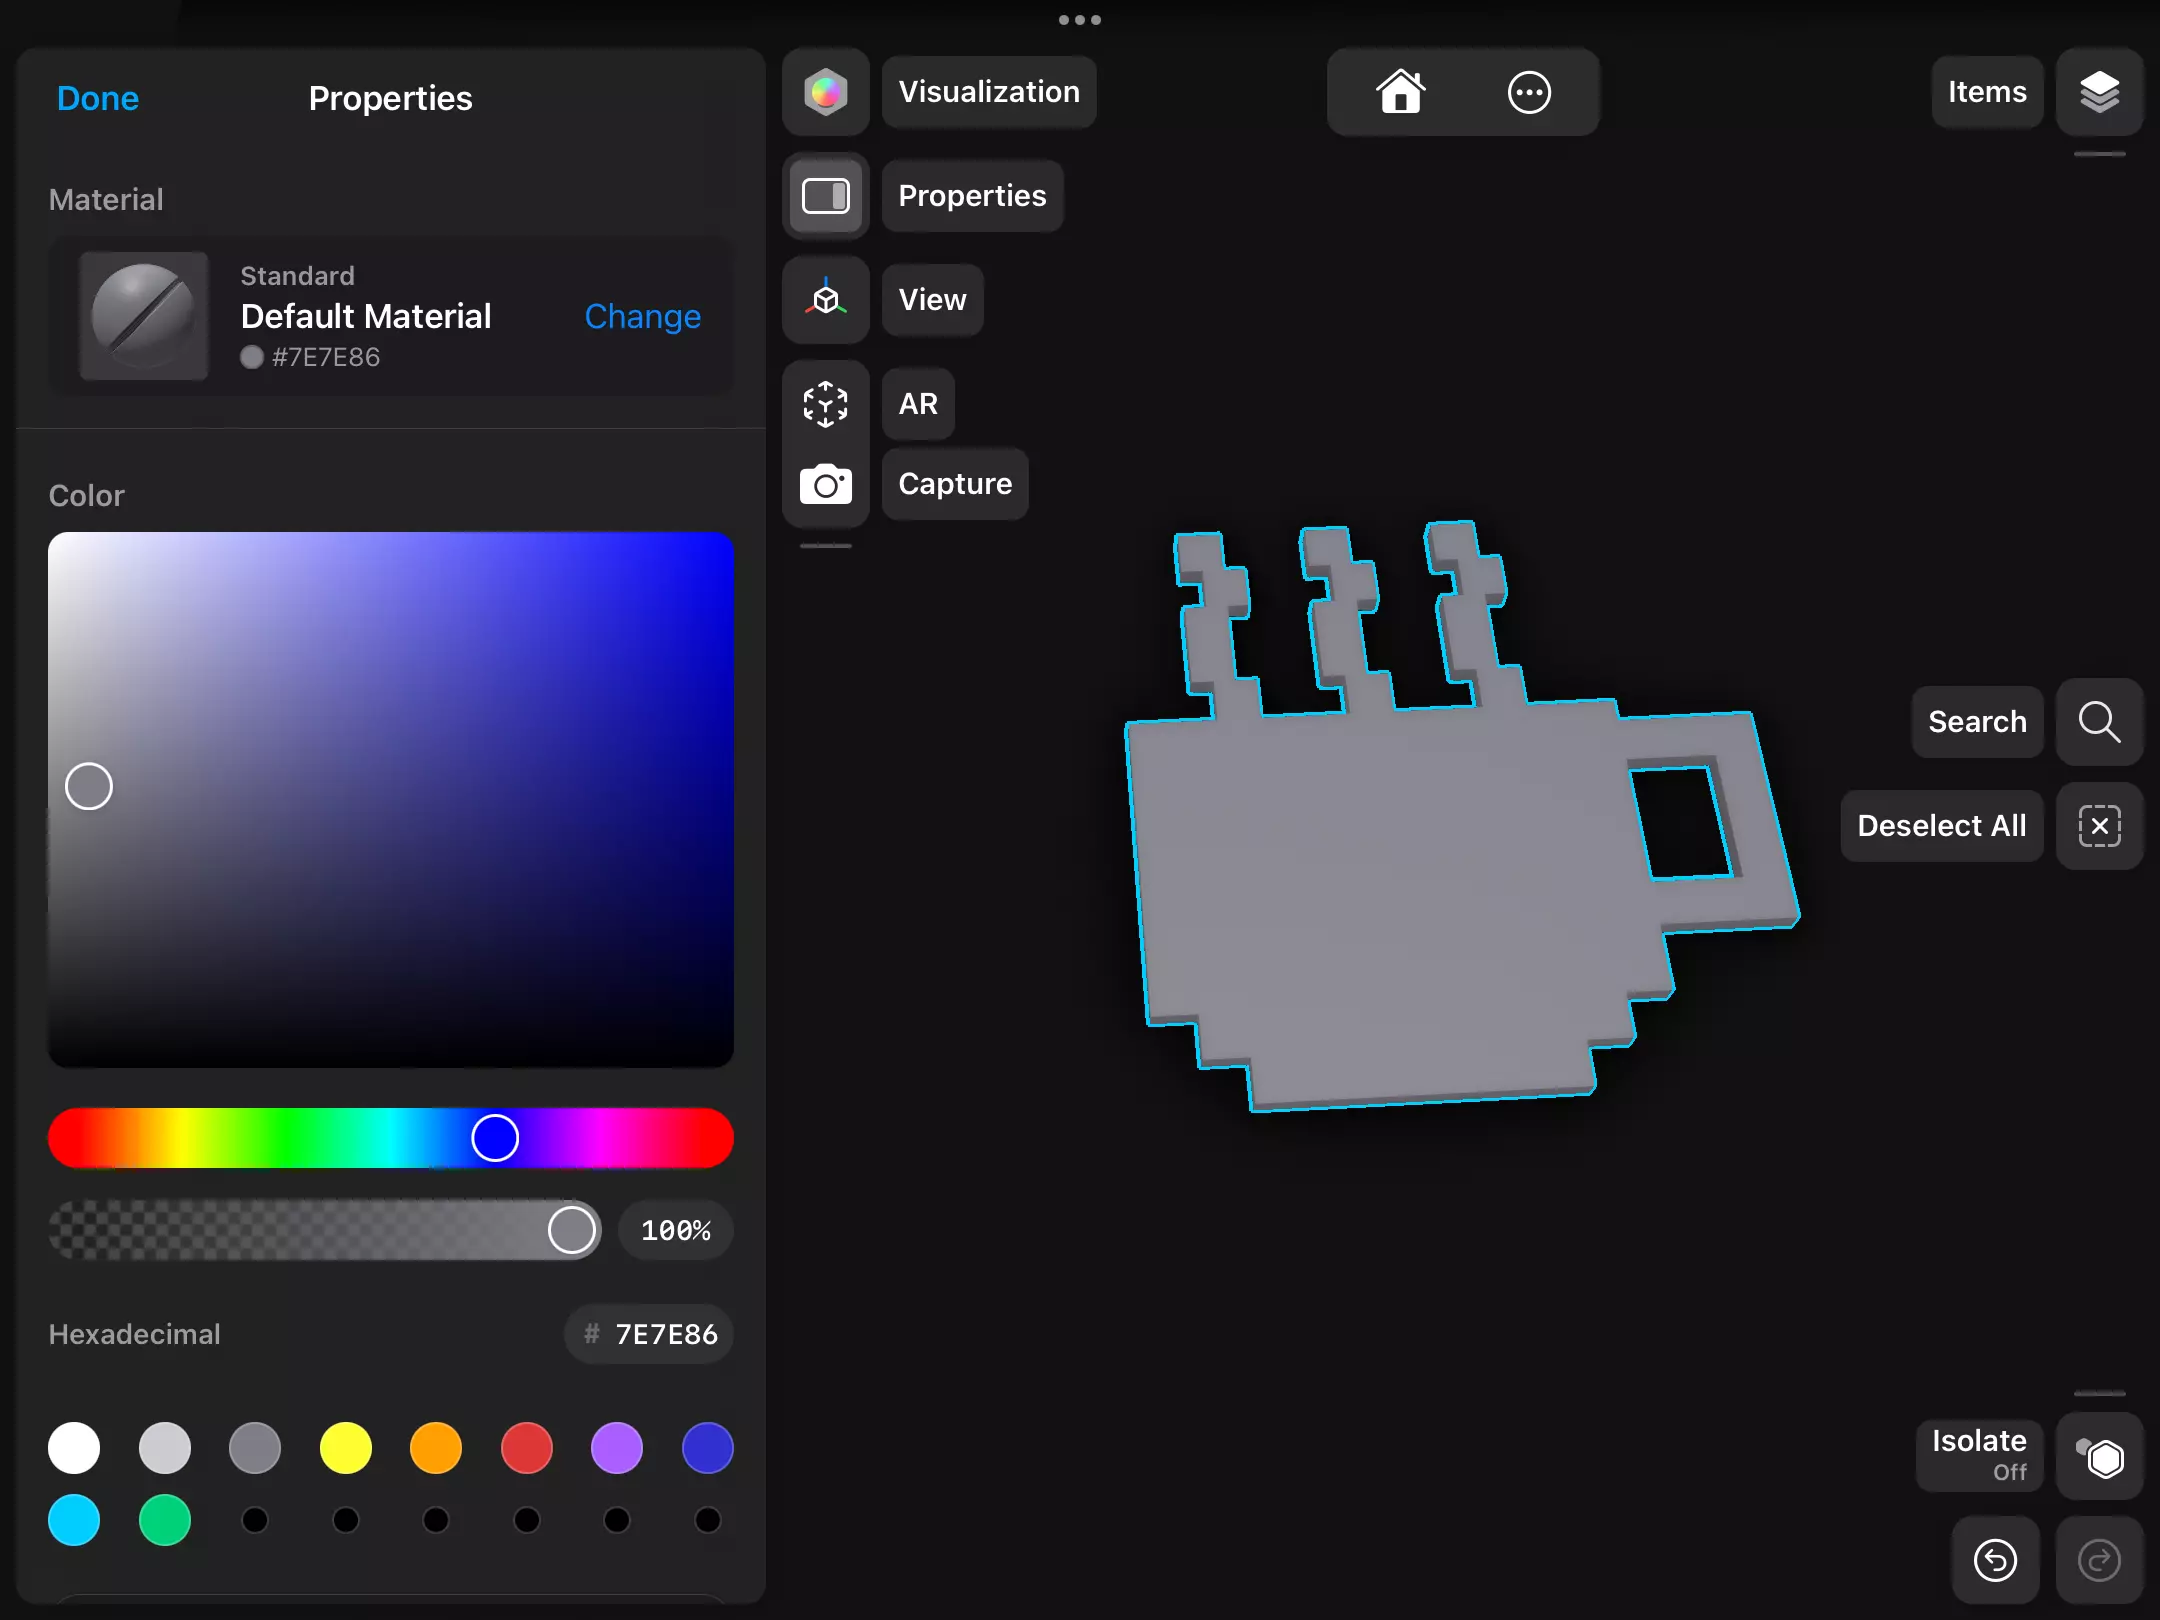Open the Items layers icon

2099,92
